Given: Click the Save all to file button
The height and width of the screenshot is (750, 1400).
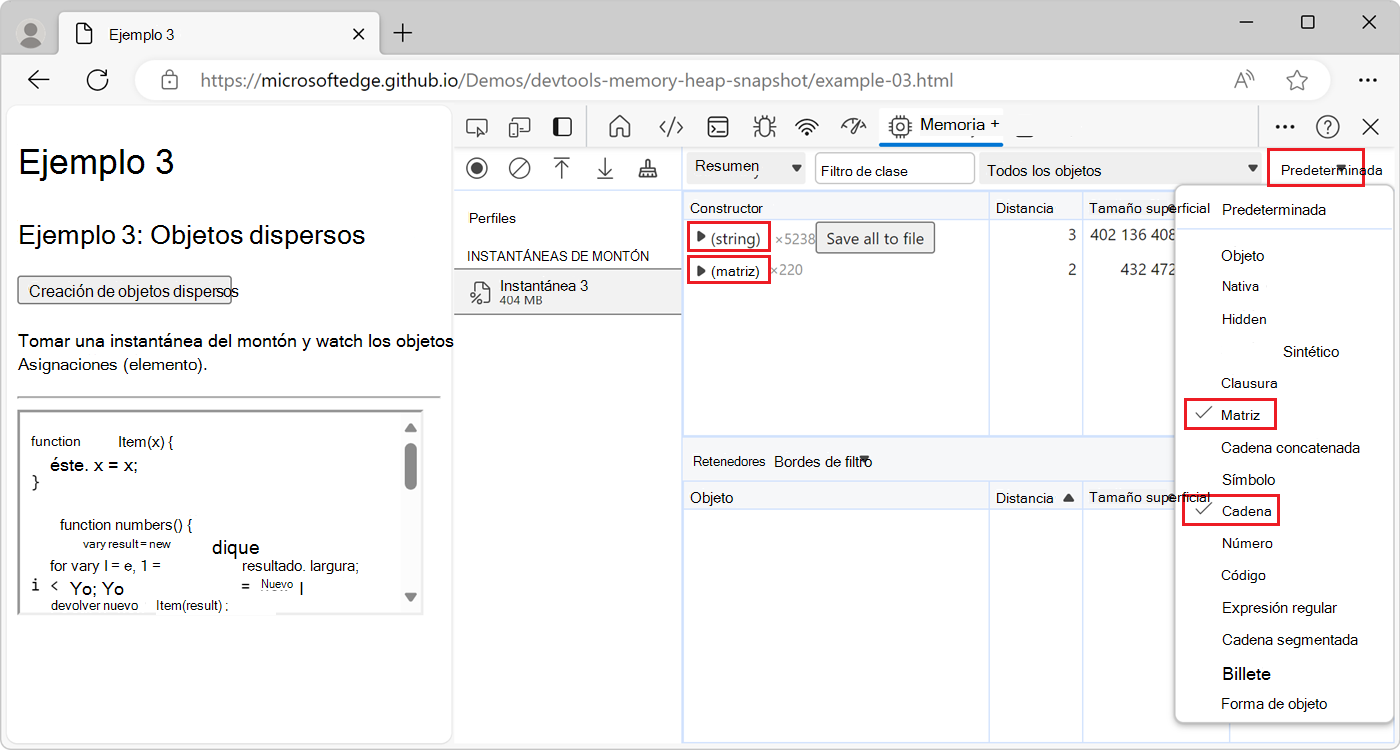Looking at the screenshot, I should pos(875,239).
